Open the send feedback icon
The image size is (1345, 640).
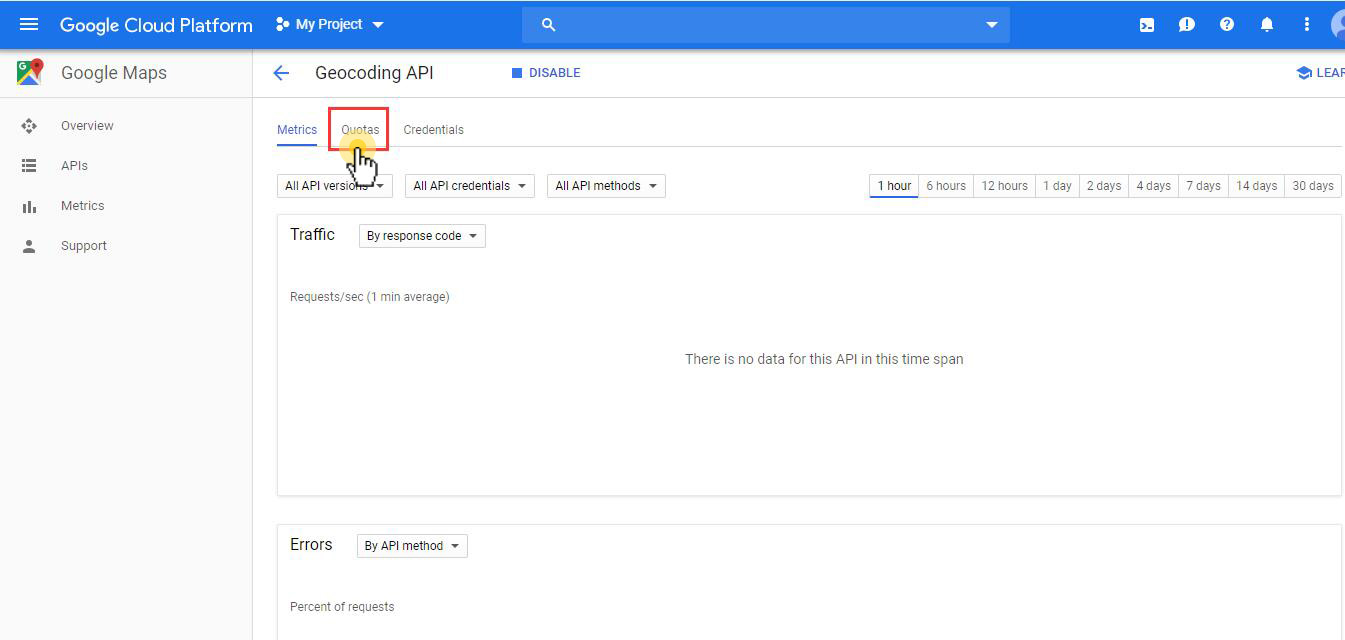pos(1187,25)
